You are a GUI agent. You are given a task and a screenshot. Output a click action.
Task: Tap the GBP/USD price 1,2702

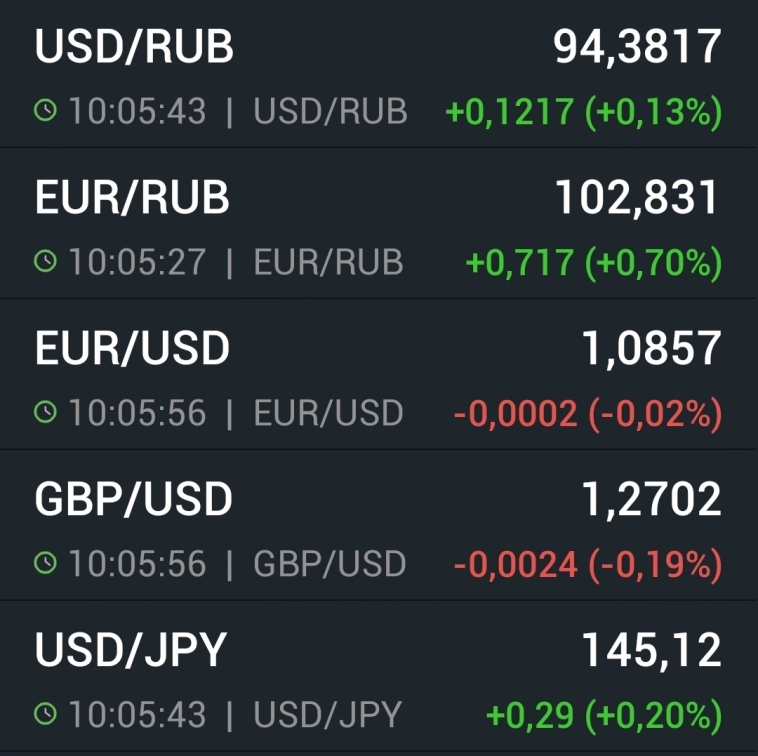651,499
